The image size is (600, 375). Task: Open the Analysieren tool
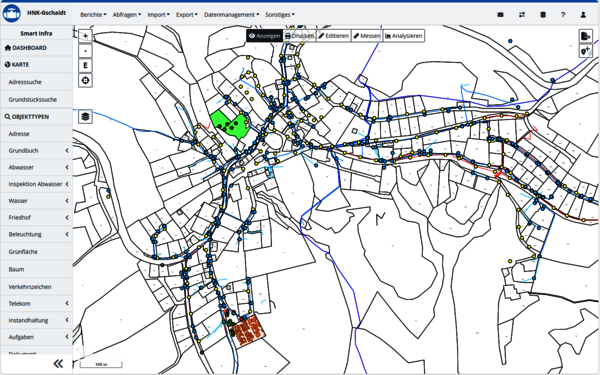coord(404,36)
